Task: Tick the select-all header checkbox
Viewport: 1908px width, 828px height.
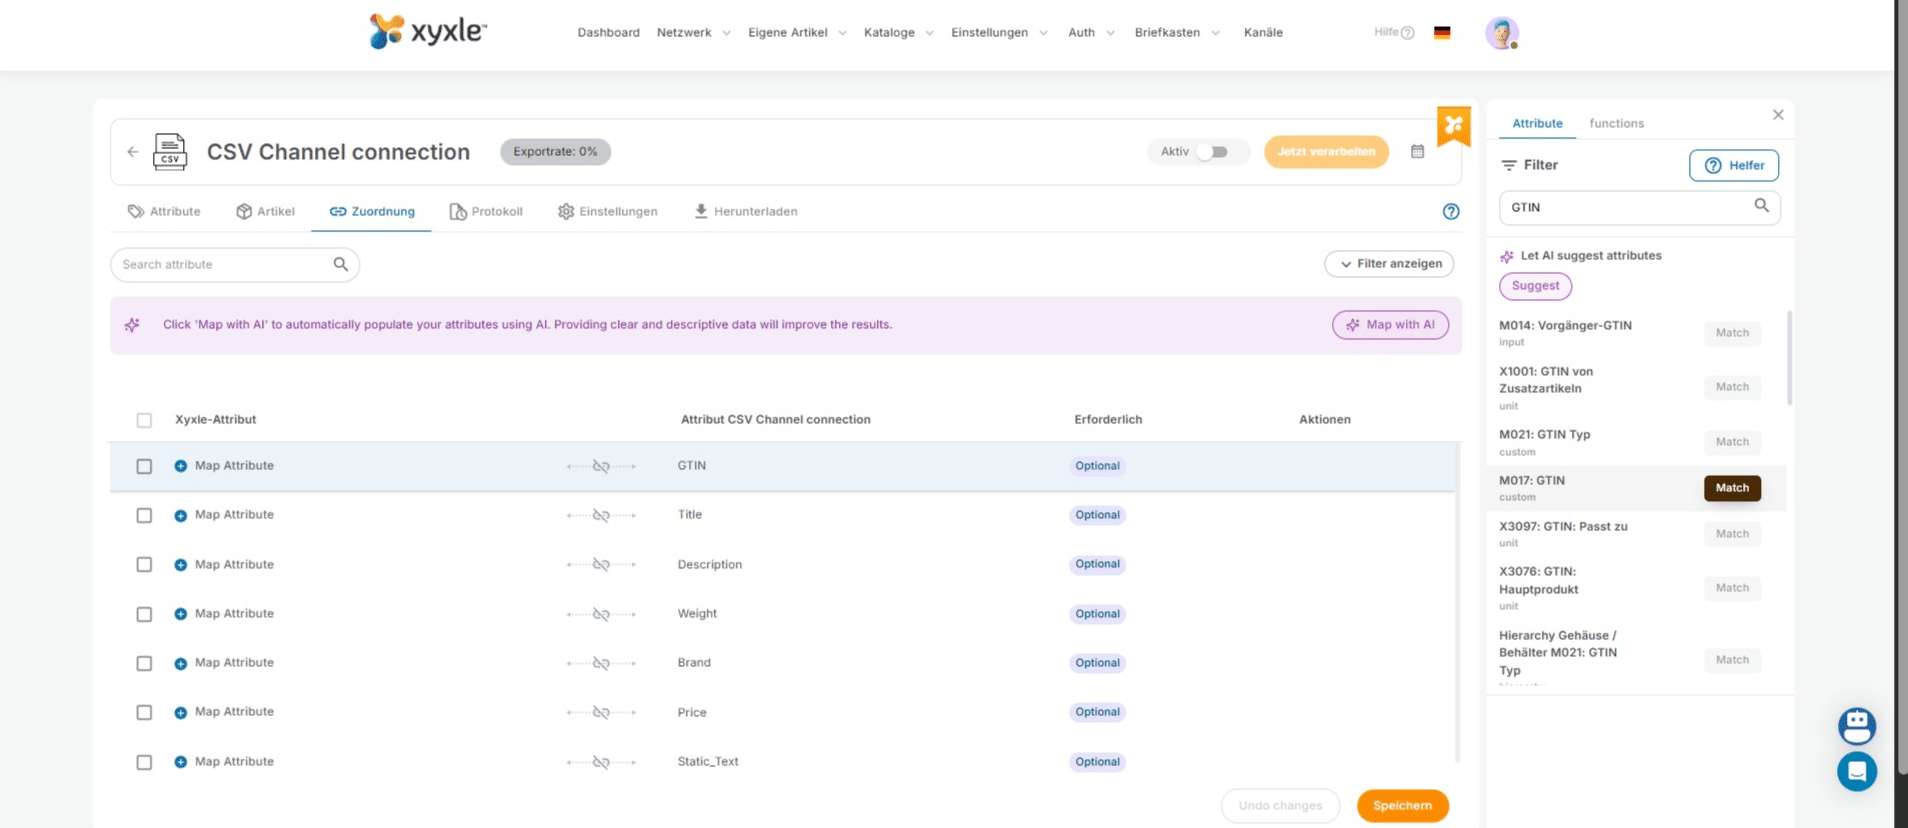Action: [x=144, y=420]
